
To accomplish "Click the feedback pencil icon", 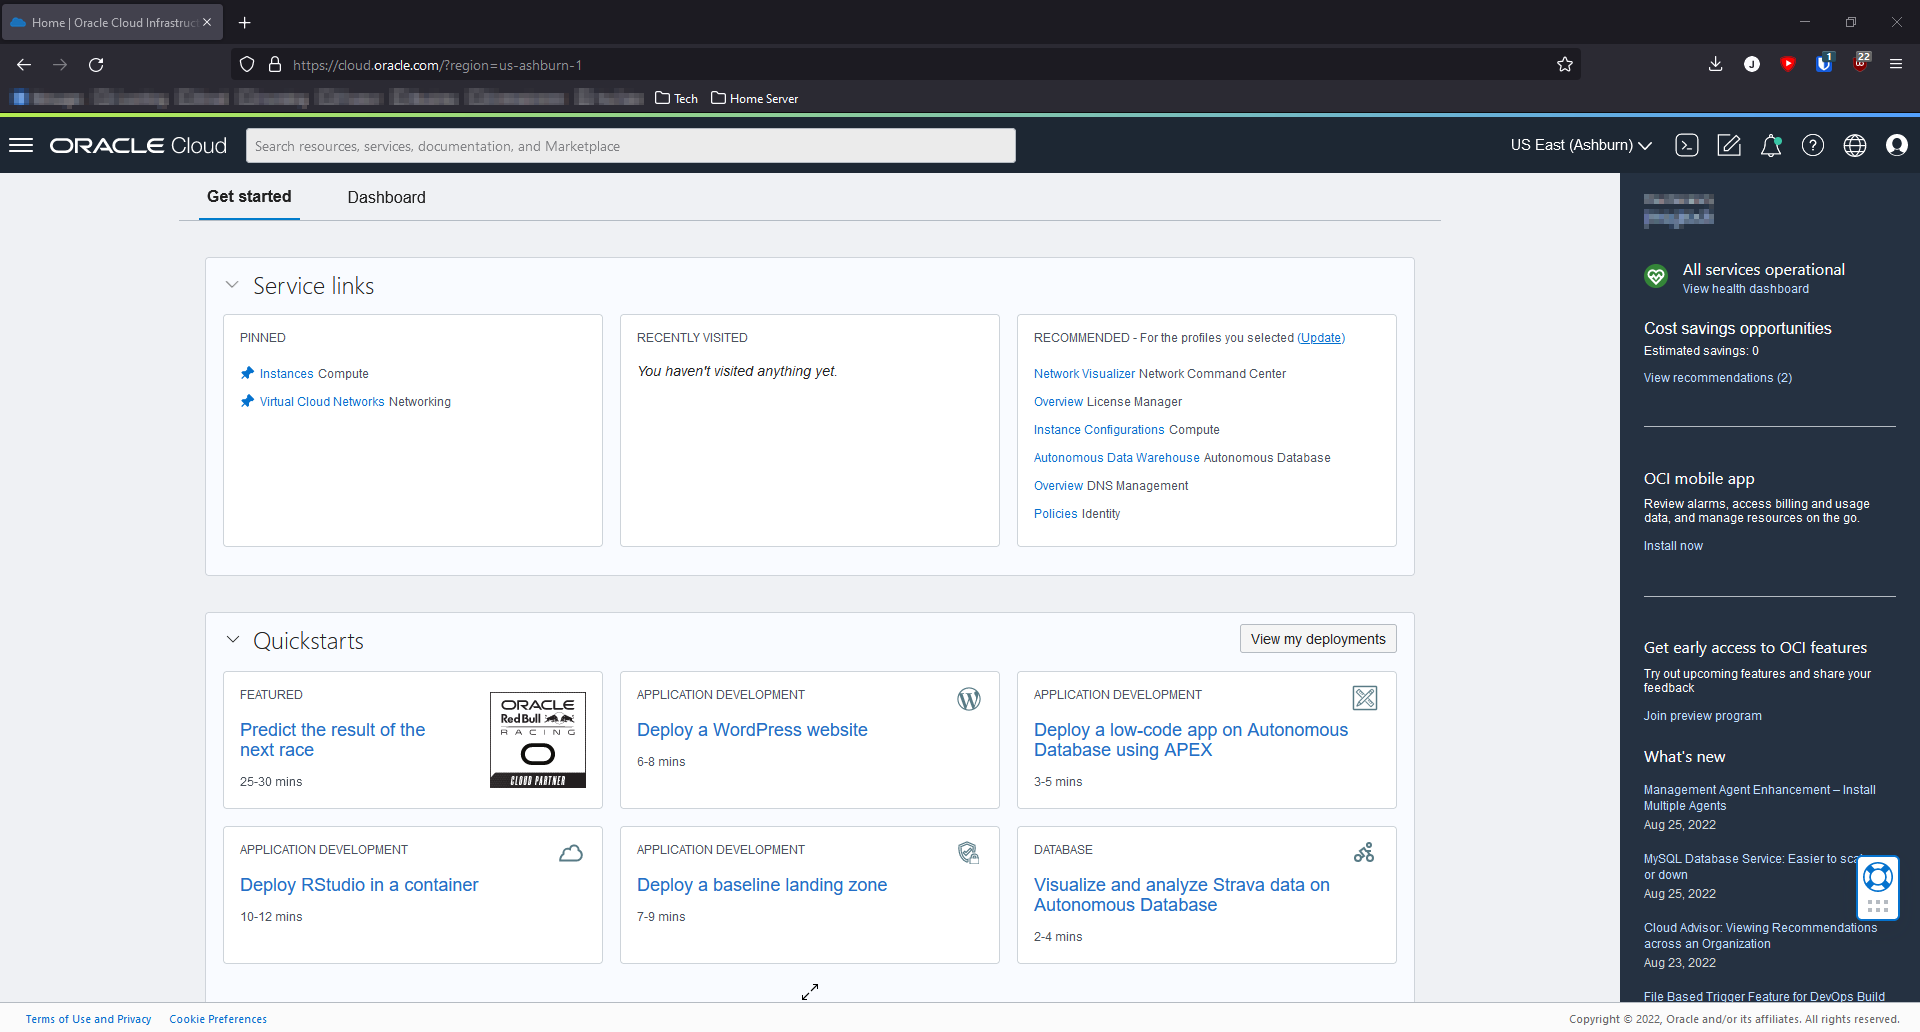I will pos(1729,145).
